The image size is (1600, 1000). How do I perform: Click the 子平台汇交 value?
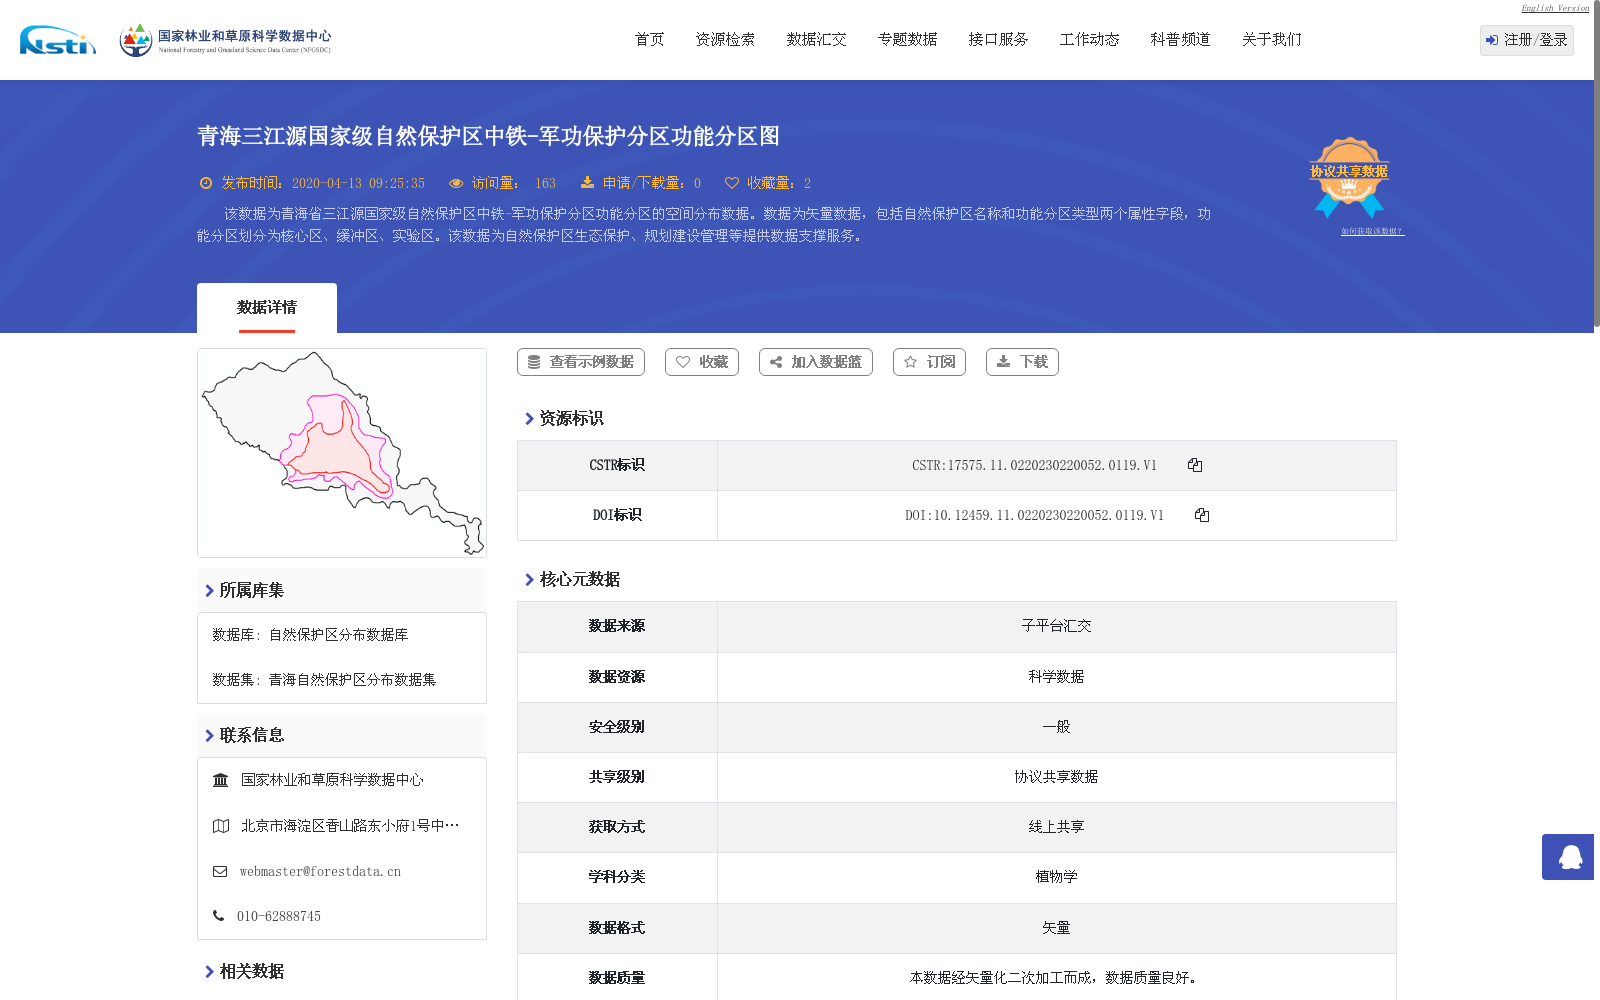click(x=1056, y=626)
